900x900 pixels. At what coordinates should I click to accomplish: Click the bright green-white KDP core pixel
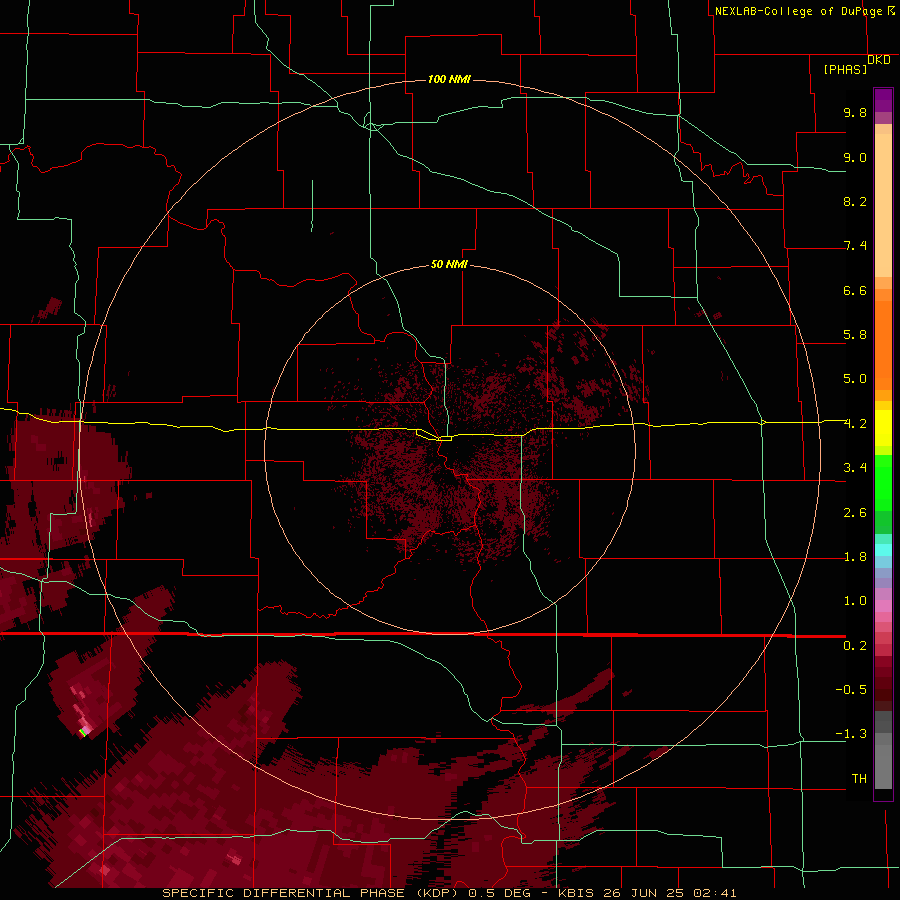83,732
